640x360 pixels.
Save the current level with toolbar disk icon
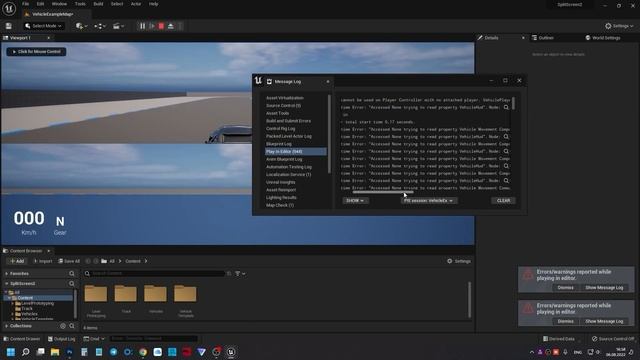coord(9,26)
